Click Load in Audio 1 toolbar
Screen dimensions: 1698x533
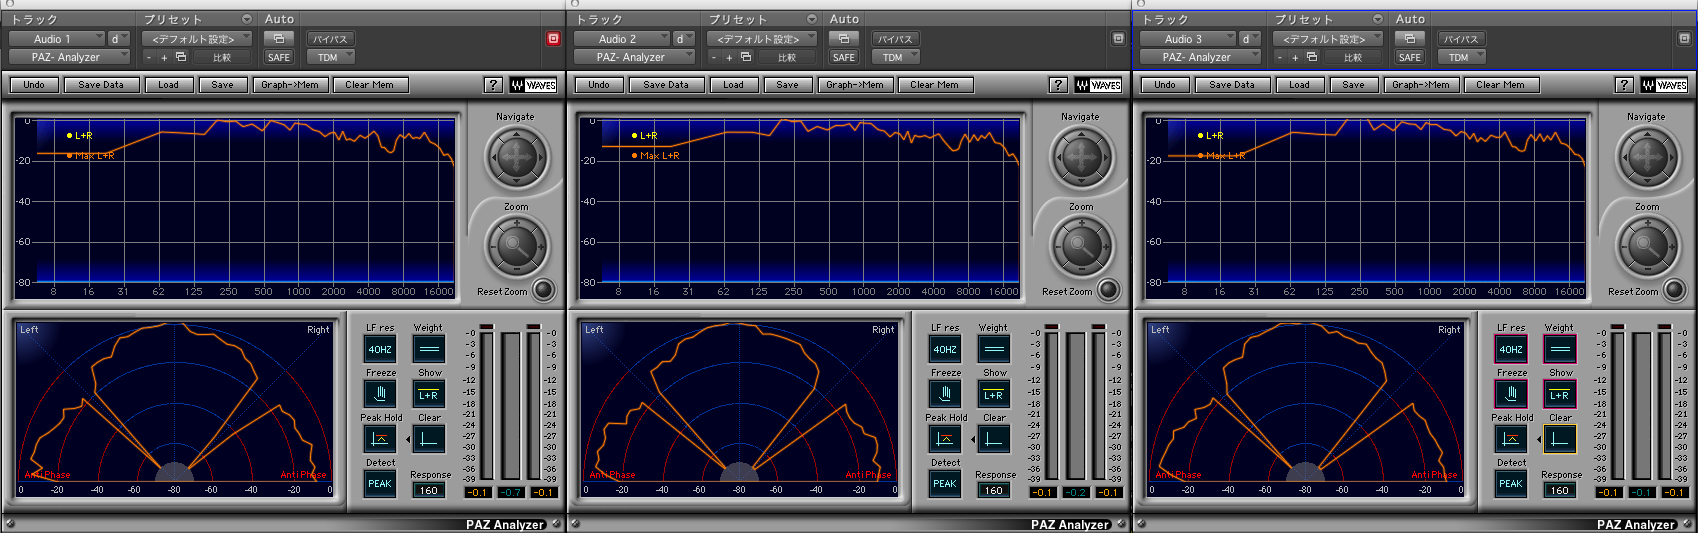(x=168, y=85)
